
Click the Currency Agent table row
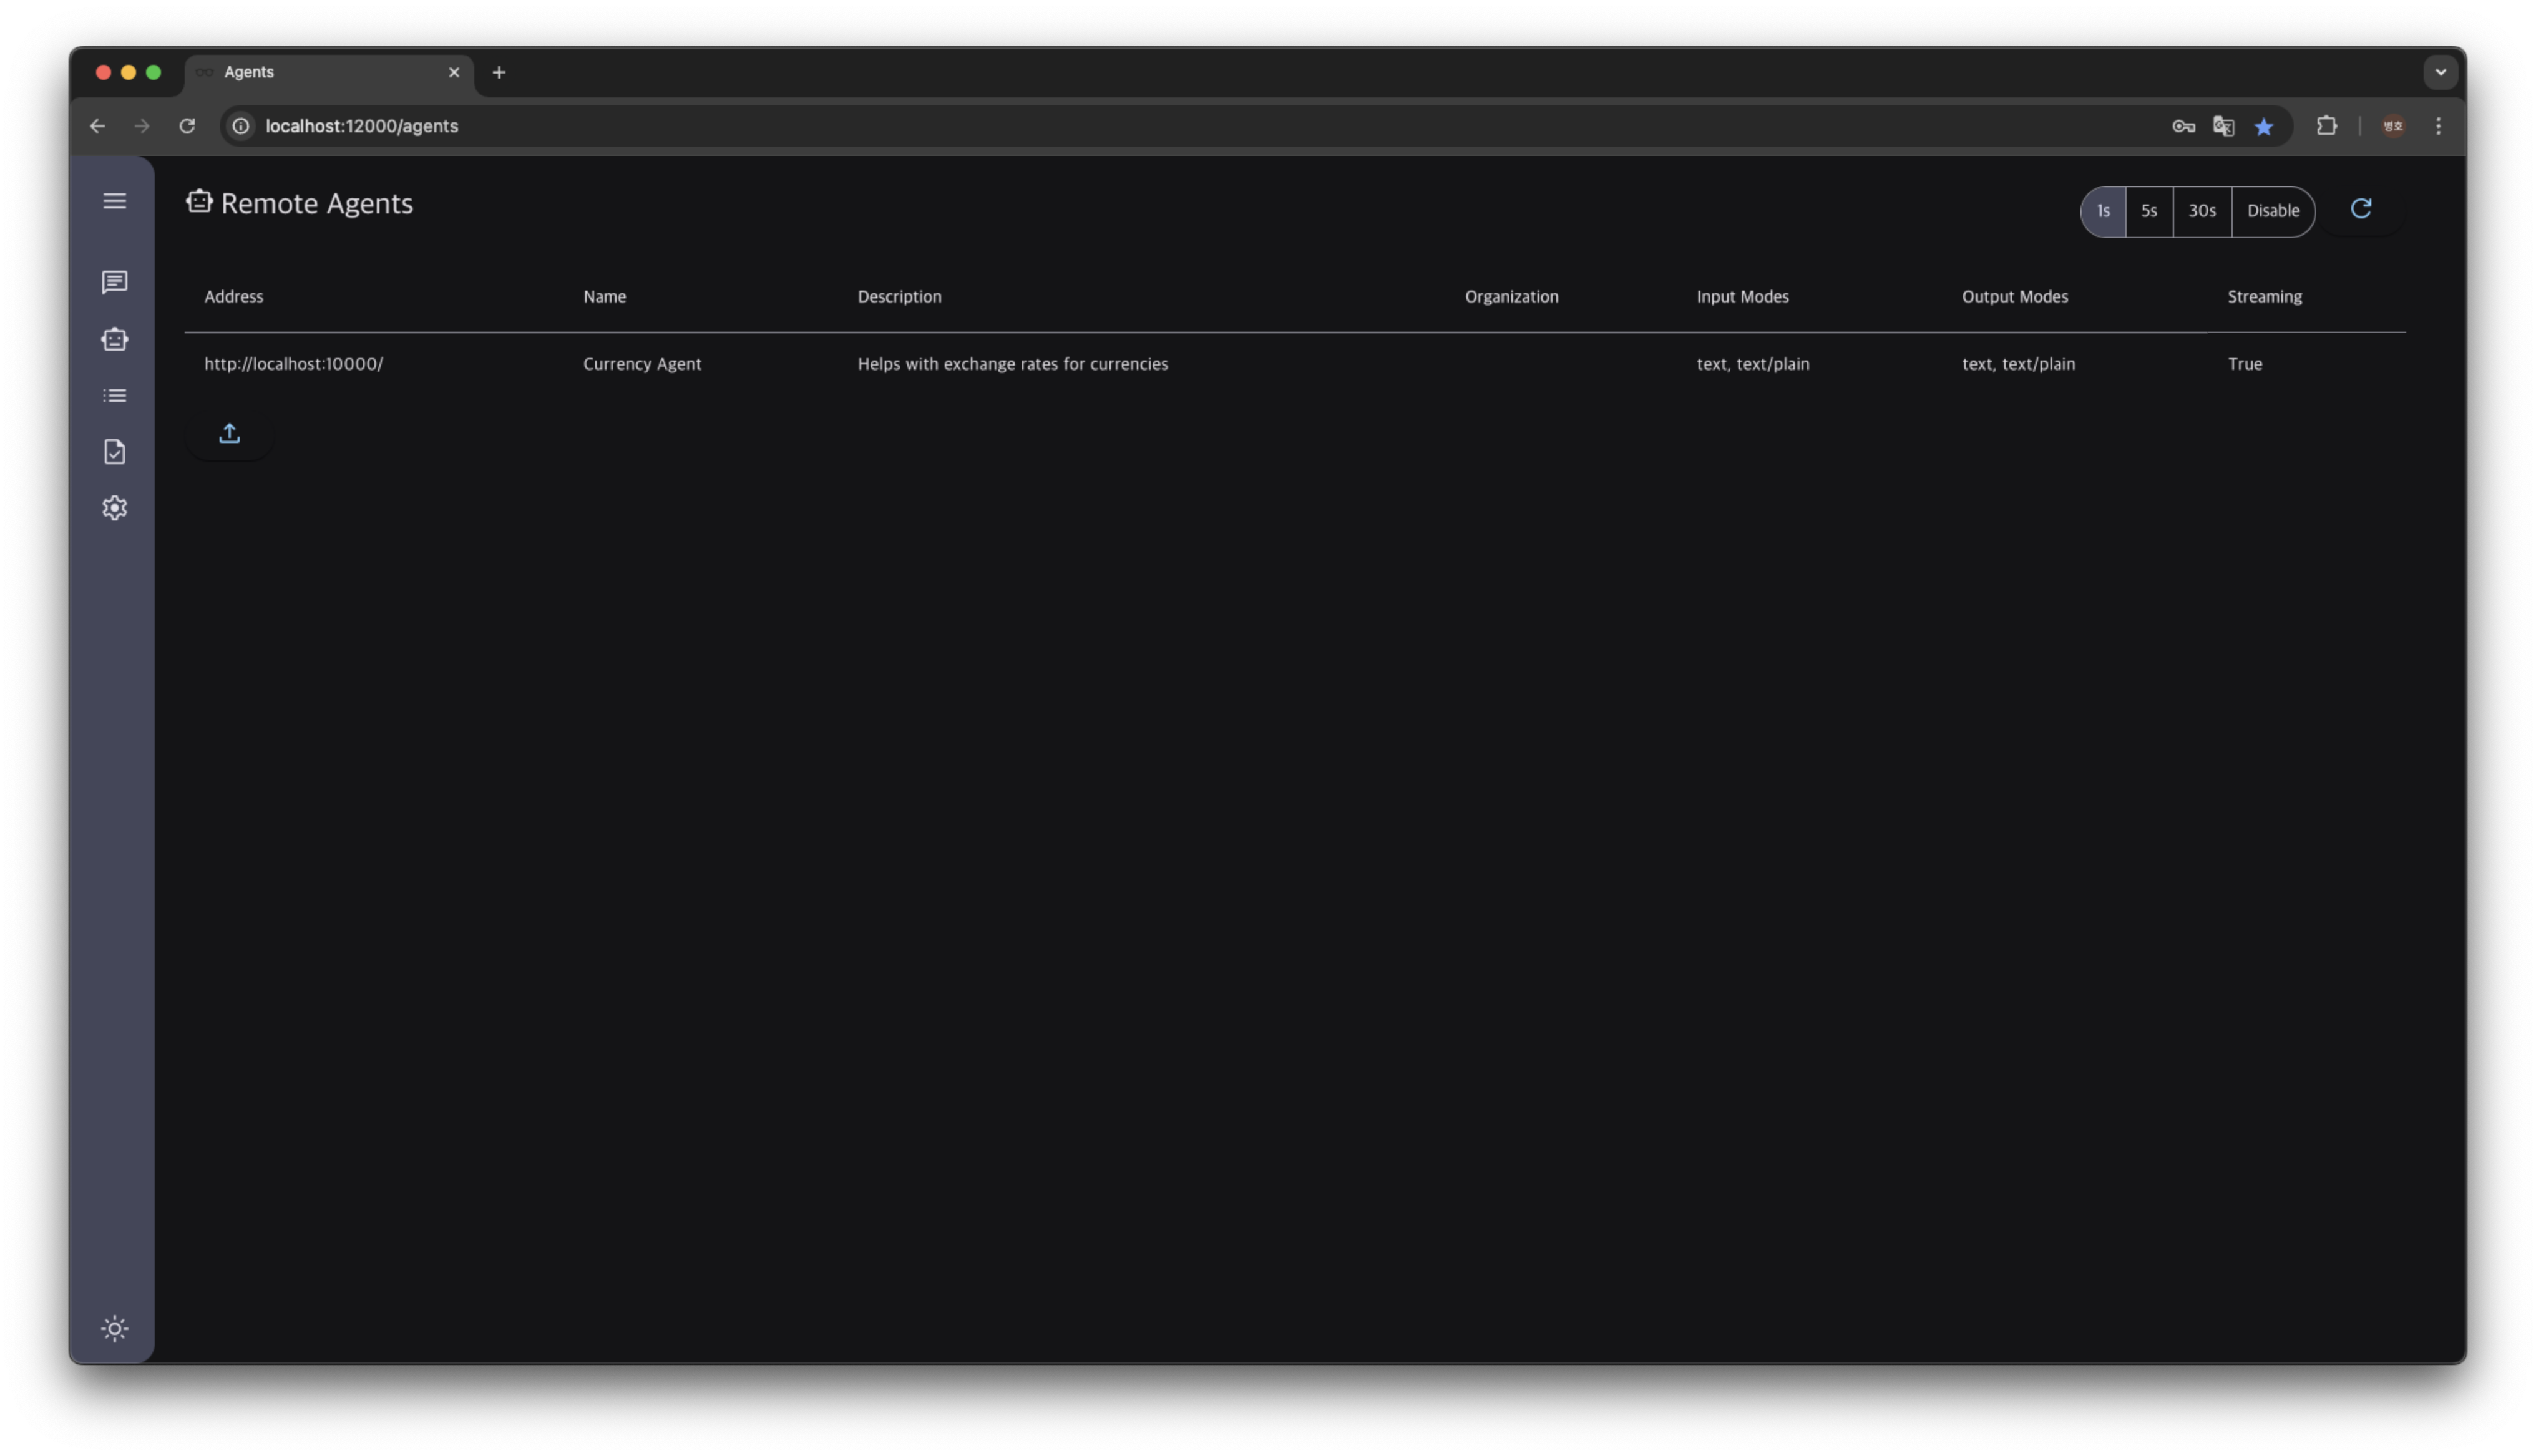pyautogui.click(x=642, y=364)
